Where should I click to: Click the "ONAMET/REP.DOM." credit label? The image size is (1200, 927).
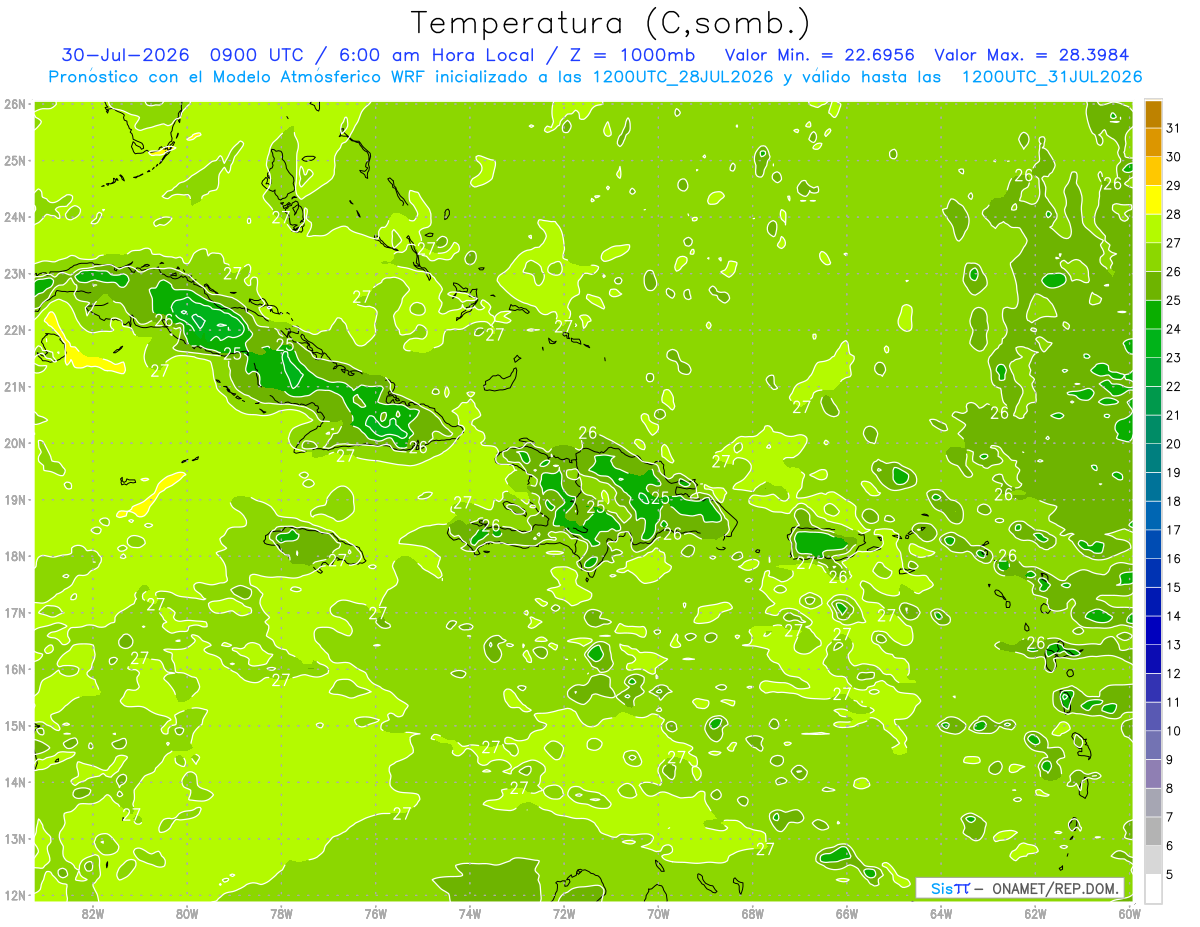pyautogui.click(x=1054, y=888)
